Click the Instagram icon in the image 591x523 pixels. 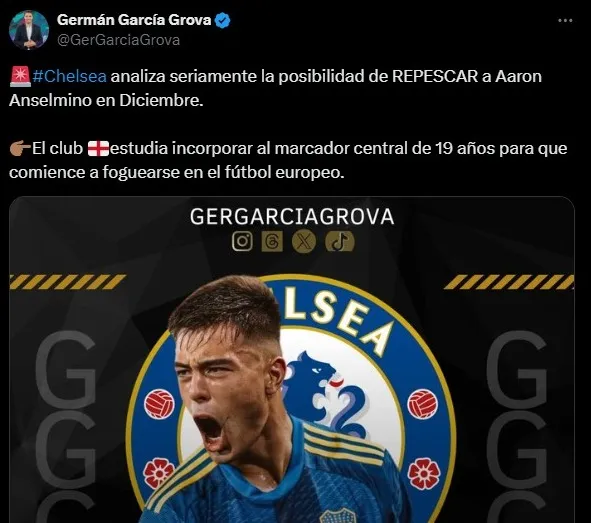coord(242,242)
